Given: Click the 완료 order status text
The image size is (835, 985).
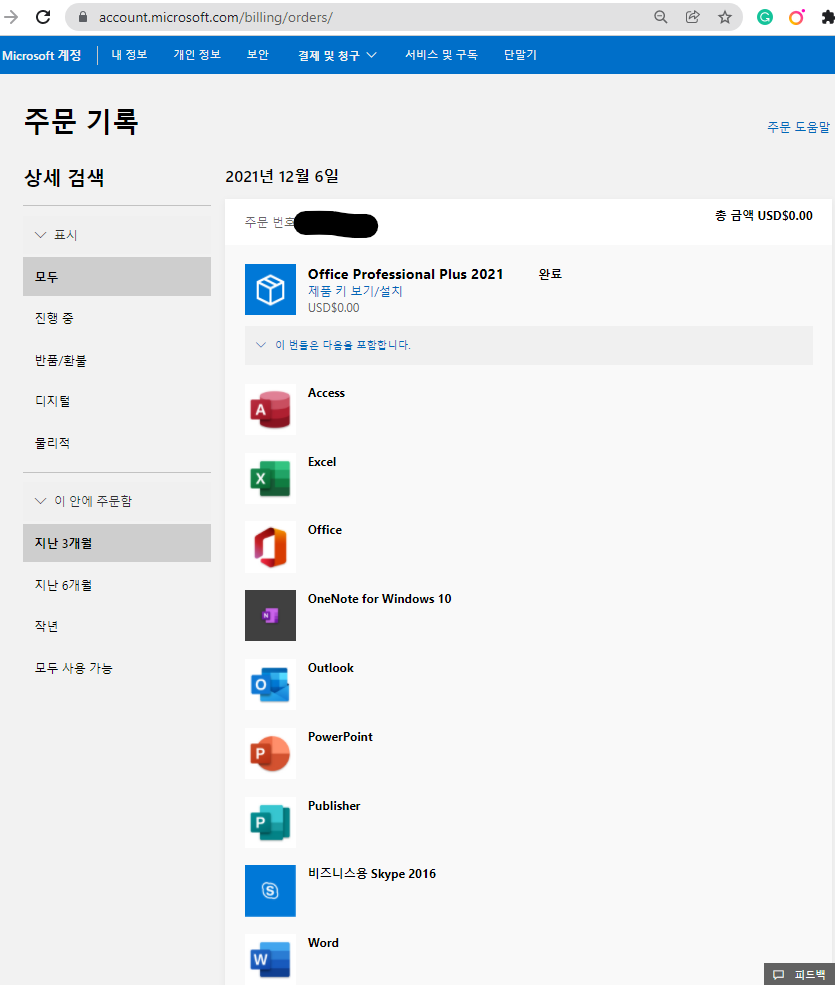Looking at the screenshot, I should tap(550, 274).
